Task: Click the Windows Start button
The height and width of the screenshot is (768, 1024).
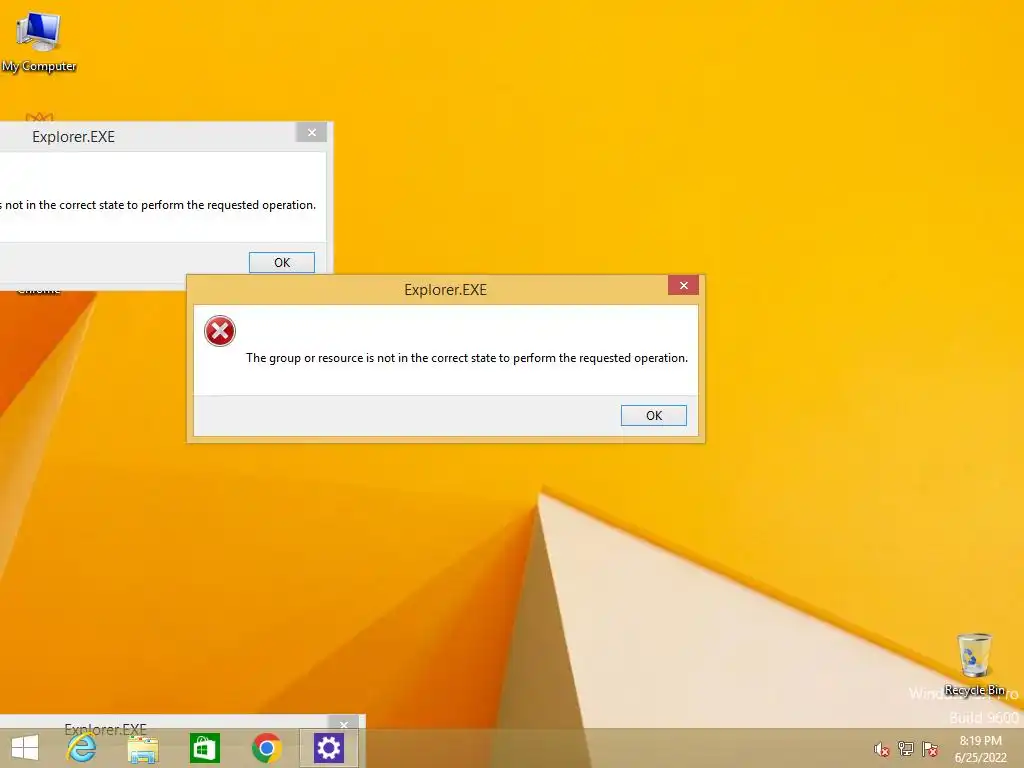Action: (25, 748)
